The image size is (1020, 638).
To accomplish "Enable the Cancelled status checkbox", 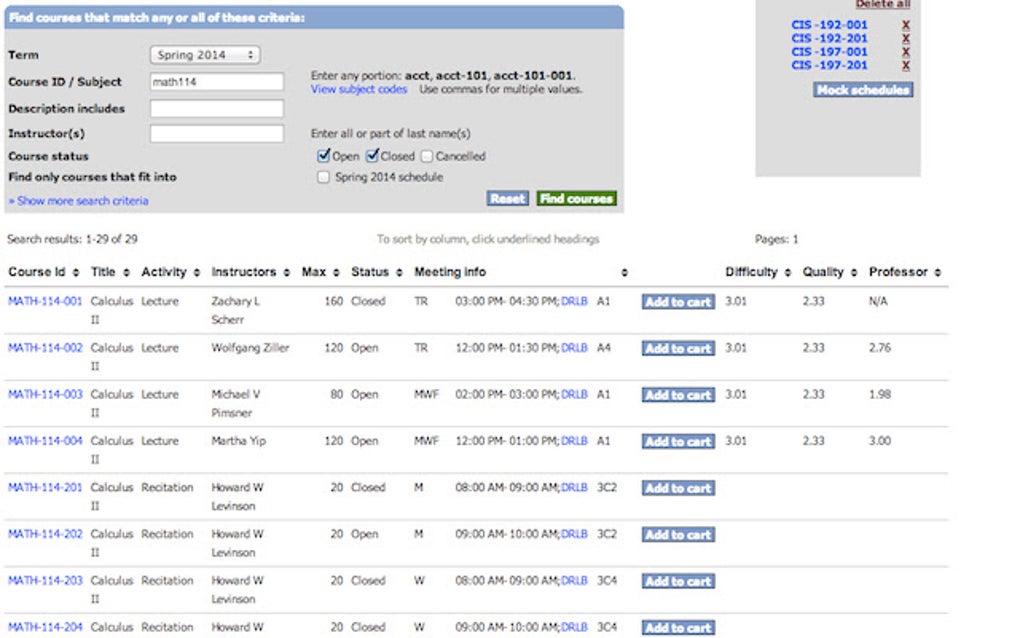I will [x=427, y=156].
